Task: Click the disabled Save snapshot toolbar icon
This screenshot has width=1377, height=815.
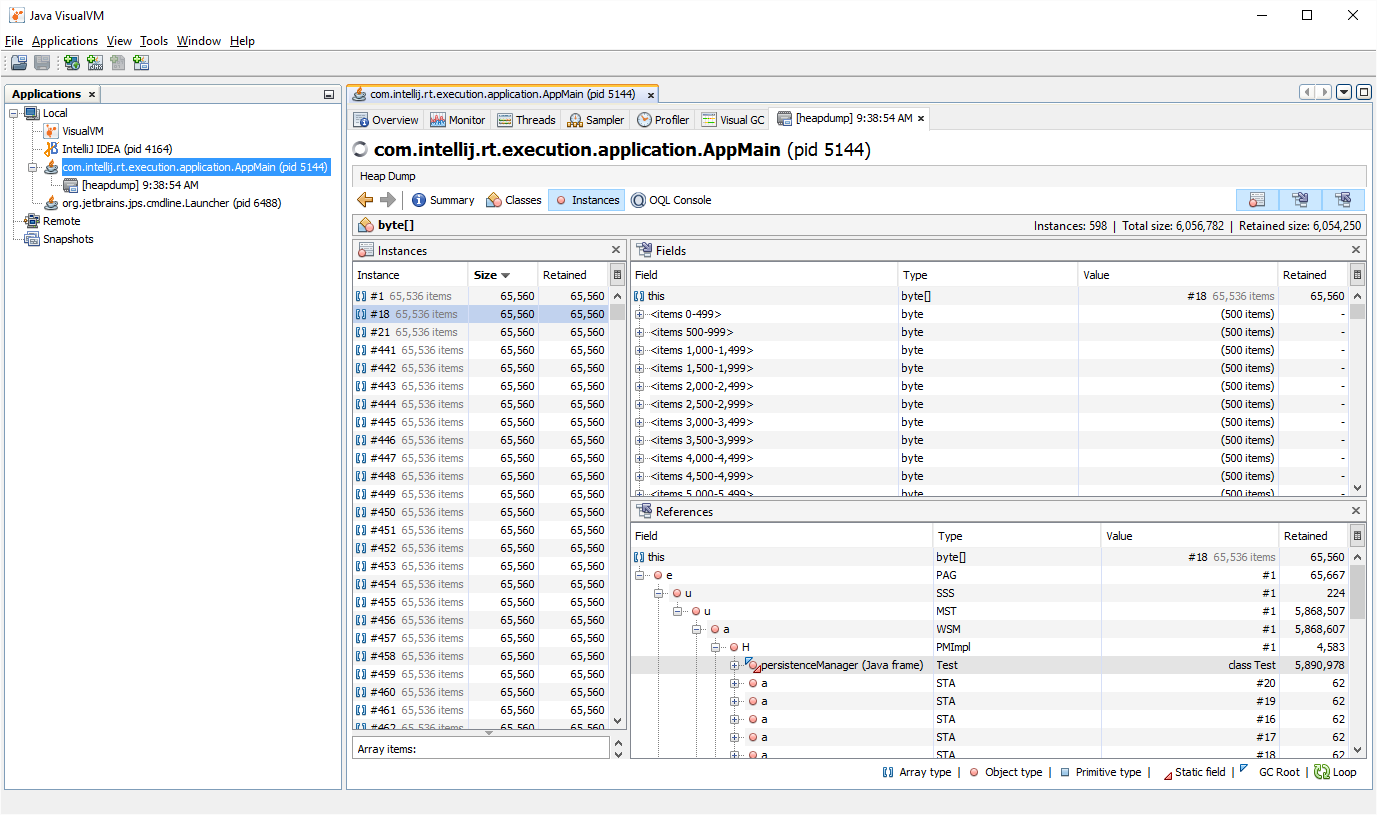Action: pos(42,63)
